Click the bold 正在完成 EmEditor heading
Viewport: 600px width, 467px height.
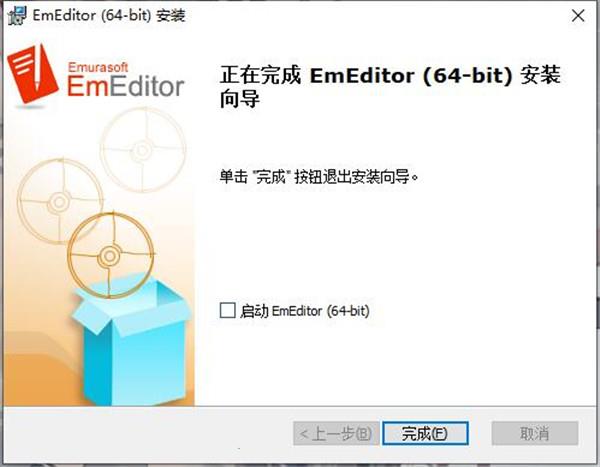click(x=390, y=75)
